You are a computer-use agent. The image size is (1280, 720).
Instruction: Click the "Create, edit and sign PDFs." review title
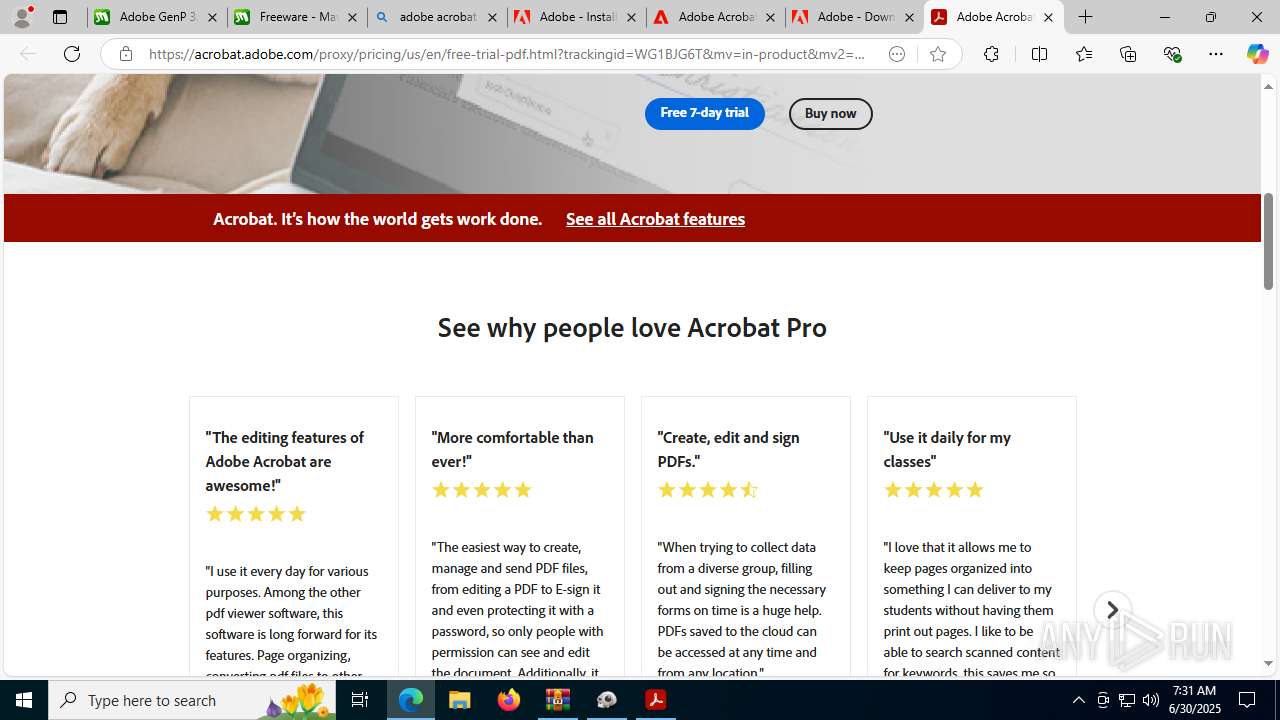(728, 449)
